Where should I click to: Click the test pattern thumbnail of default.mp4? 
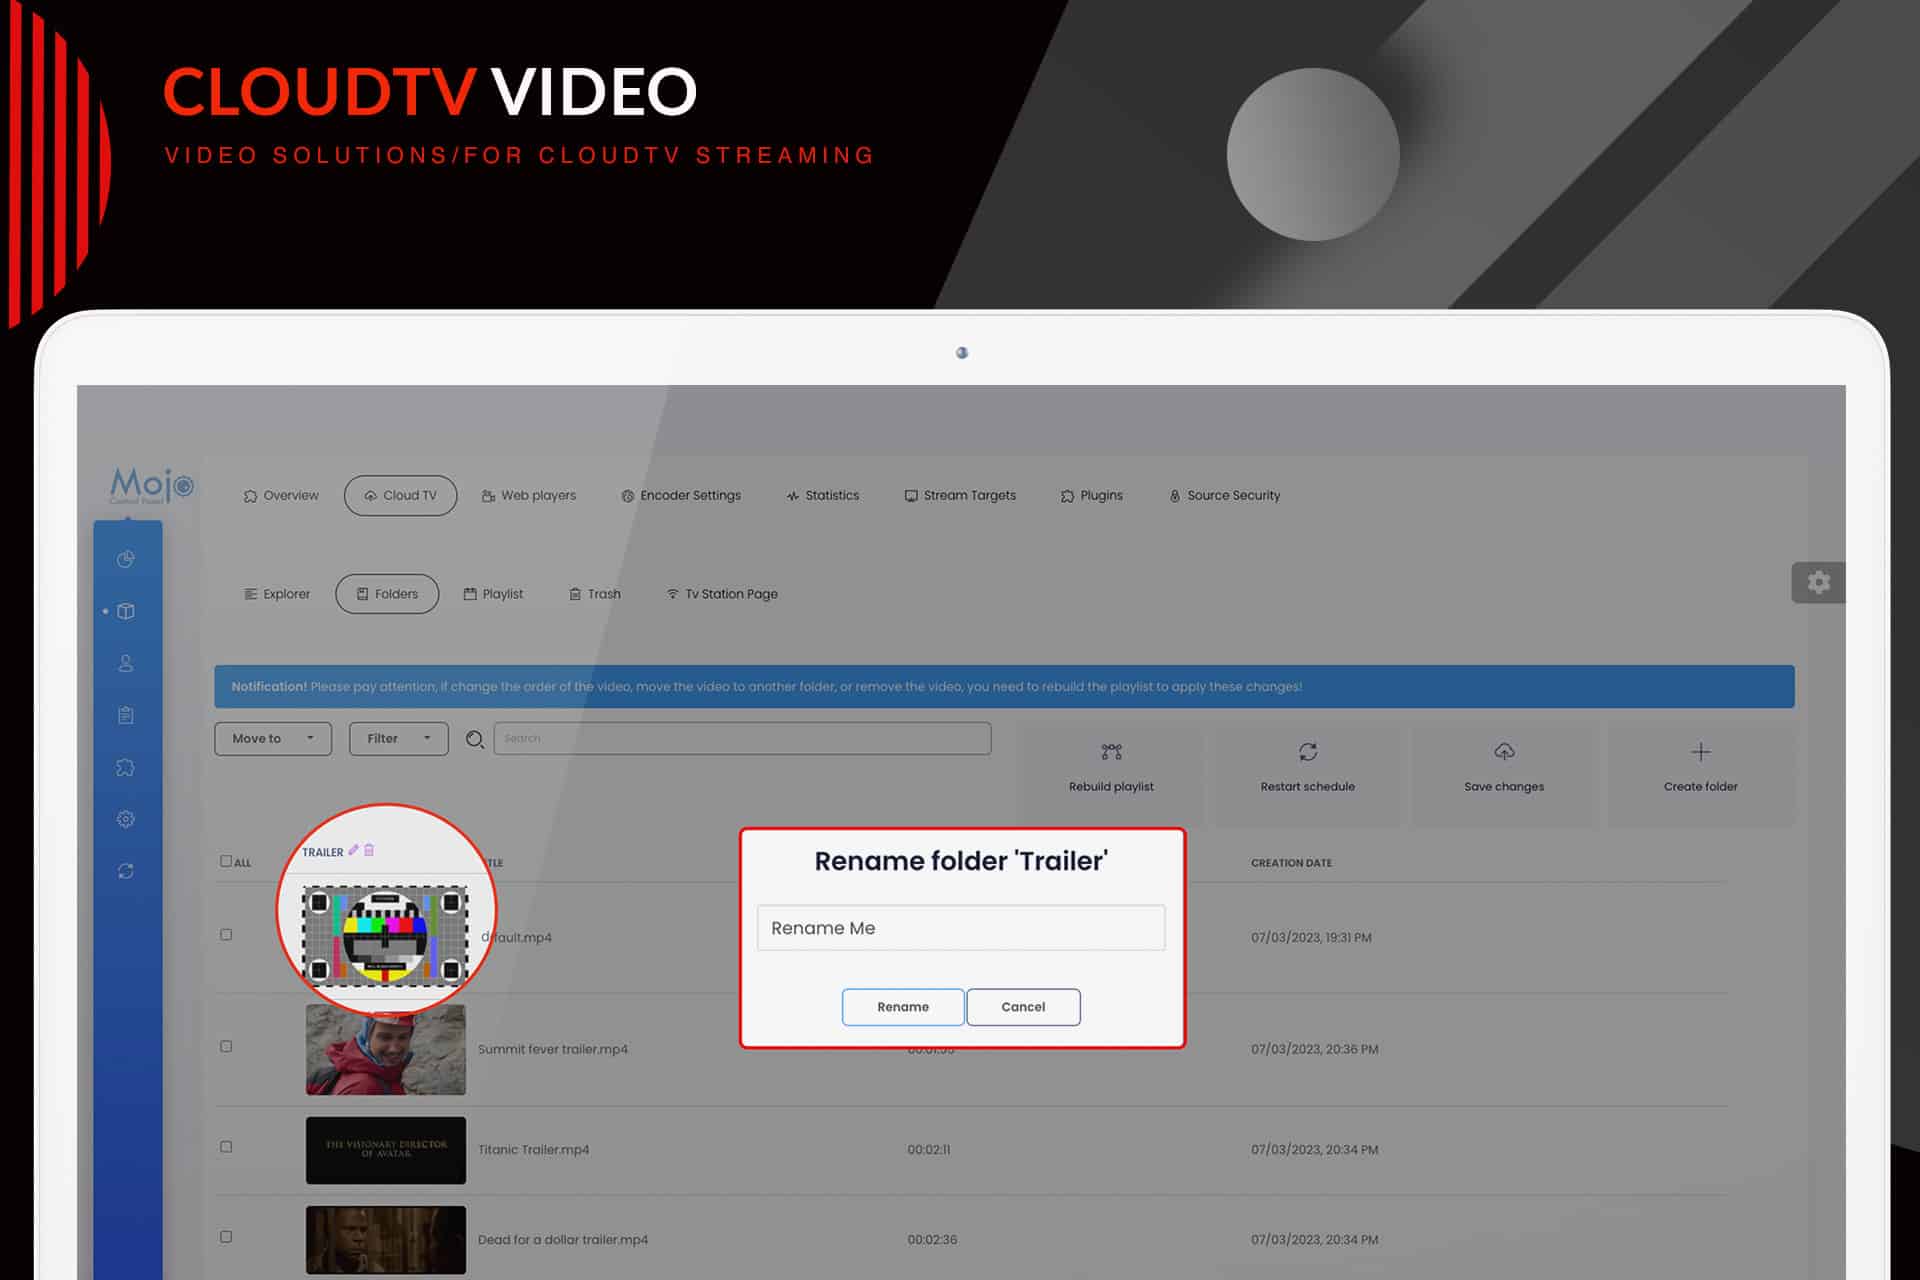[x=385, y=936]
